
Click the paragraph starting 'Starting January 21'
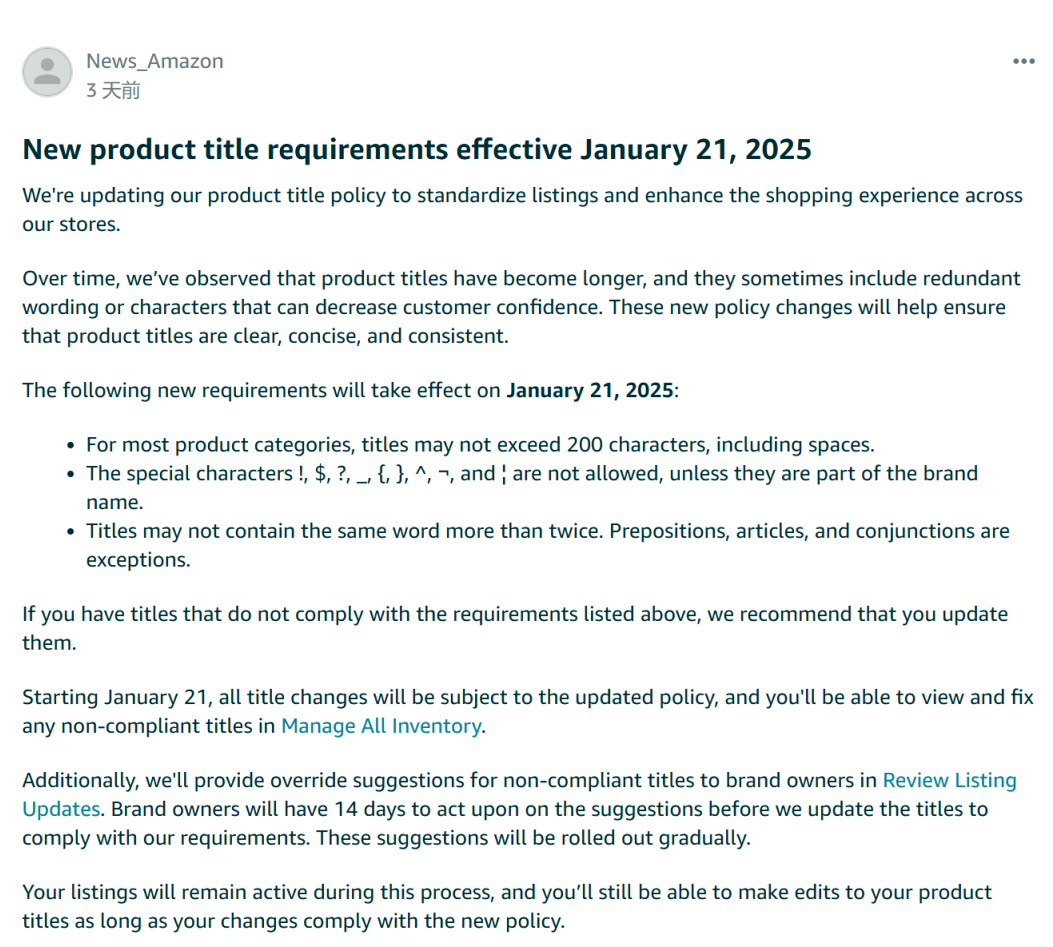pos(528,711)
